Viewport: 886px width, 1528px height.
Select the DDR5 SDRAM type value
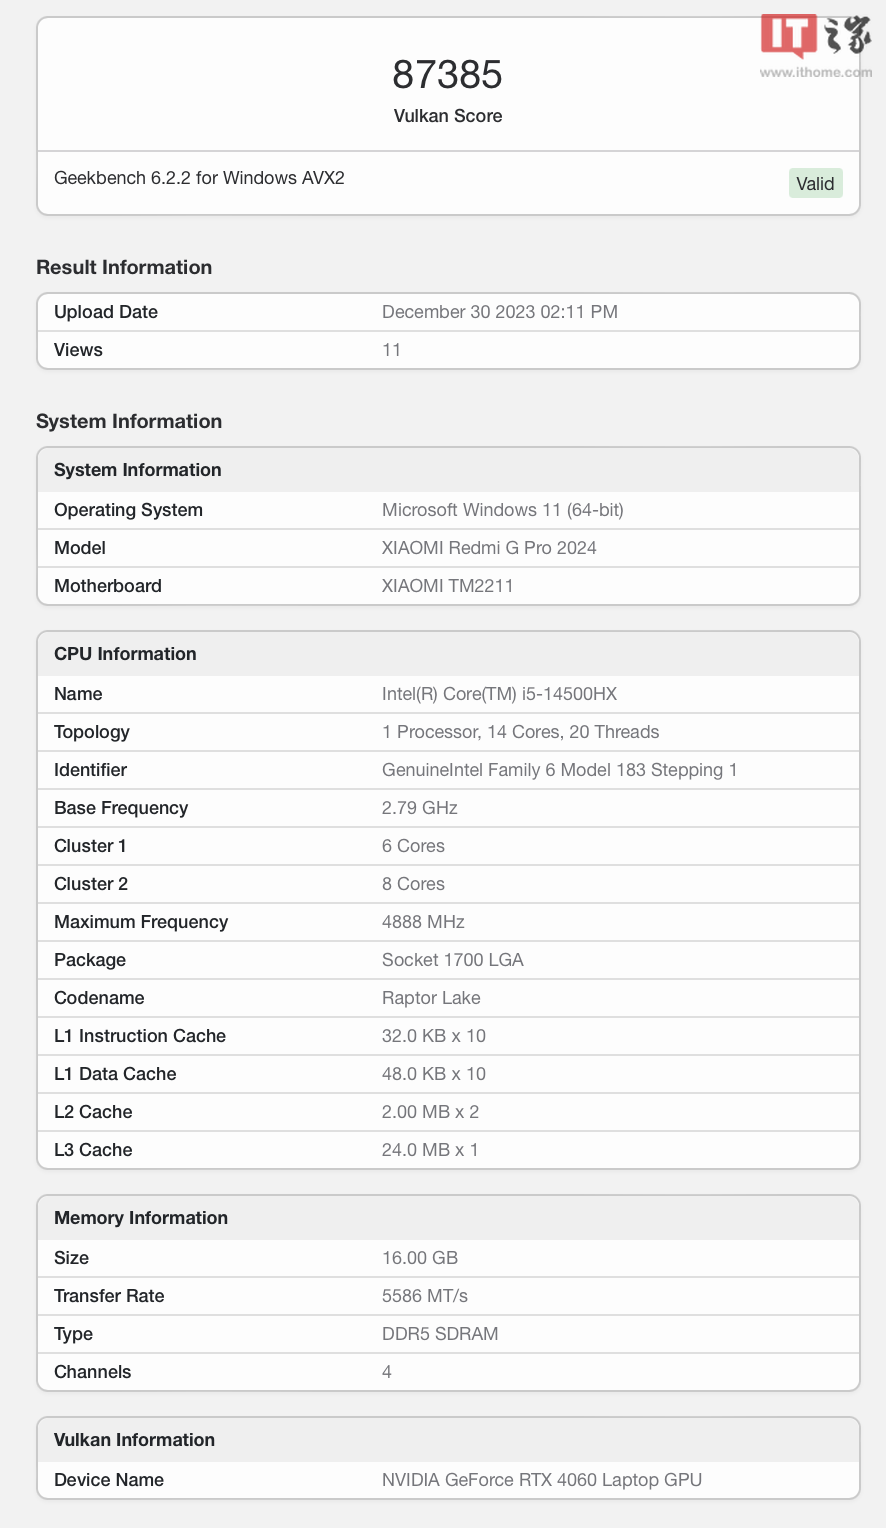coord(440,1334)
